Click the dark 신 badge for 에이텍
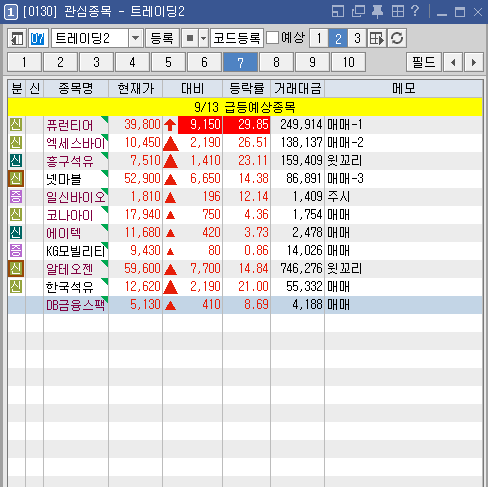 [x=16, y=233]
